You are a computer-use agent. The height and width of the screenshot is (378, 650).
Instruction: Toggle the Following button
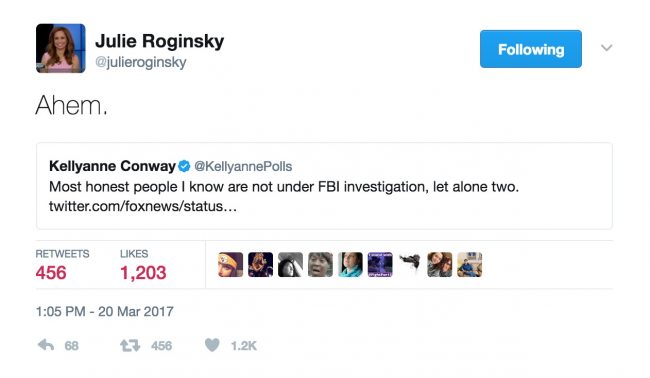tap(531, 49)
